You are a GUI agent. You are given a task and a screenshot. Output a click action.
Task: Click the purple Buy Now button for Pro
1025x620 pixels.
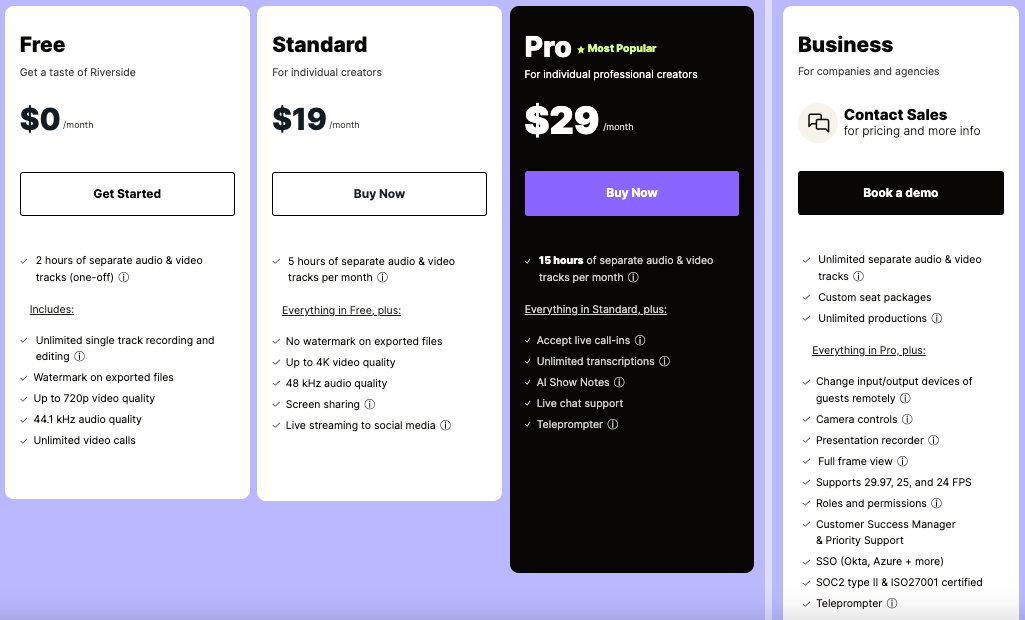click(x=632, y=193)
